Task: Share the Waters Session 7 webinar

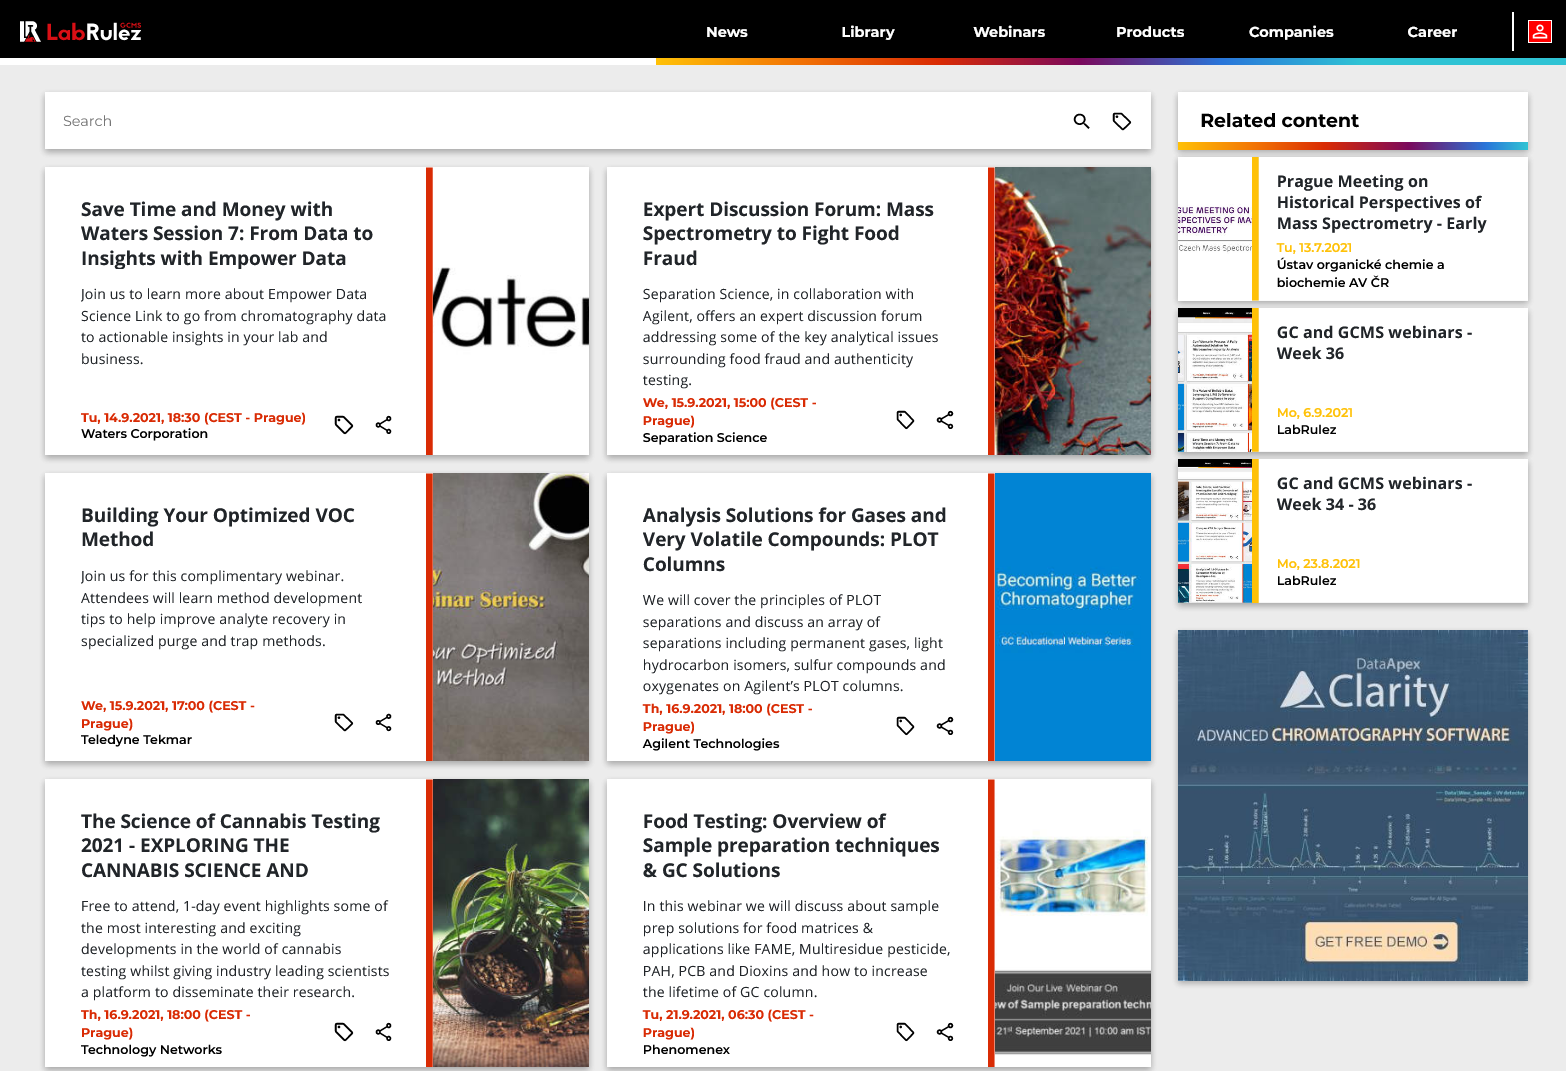Action: (x=384, y=425)
